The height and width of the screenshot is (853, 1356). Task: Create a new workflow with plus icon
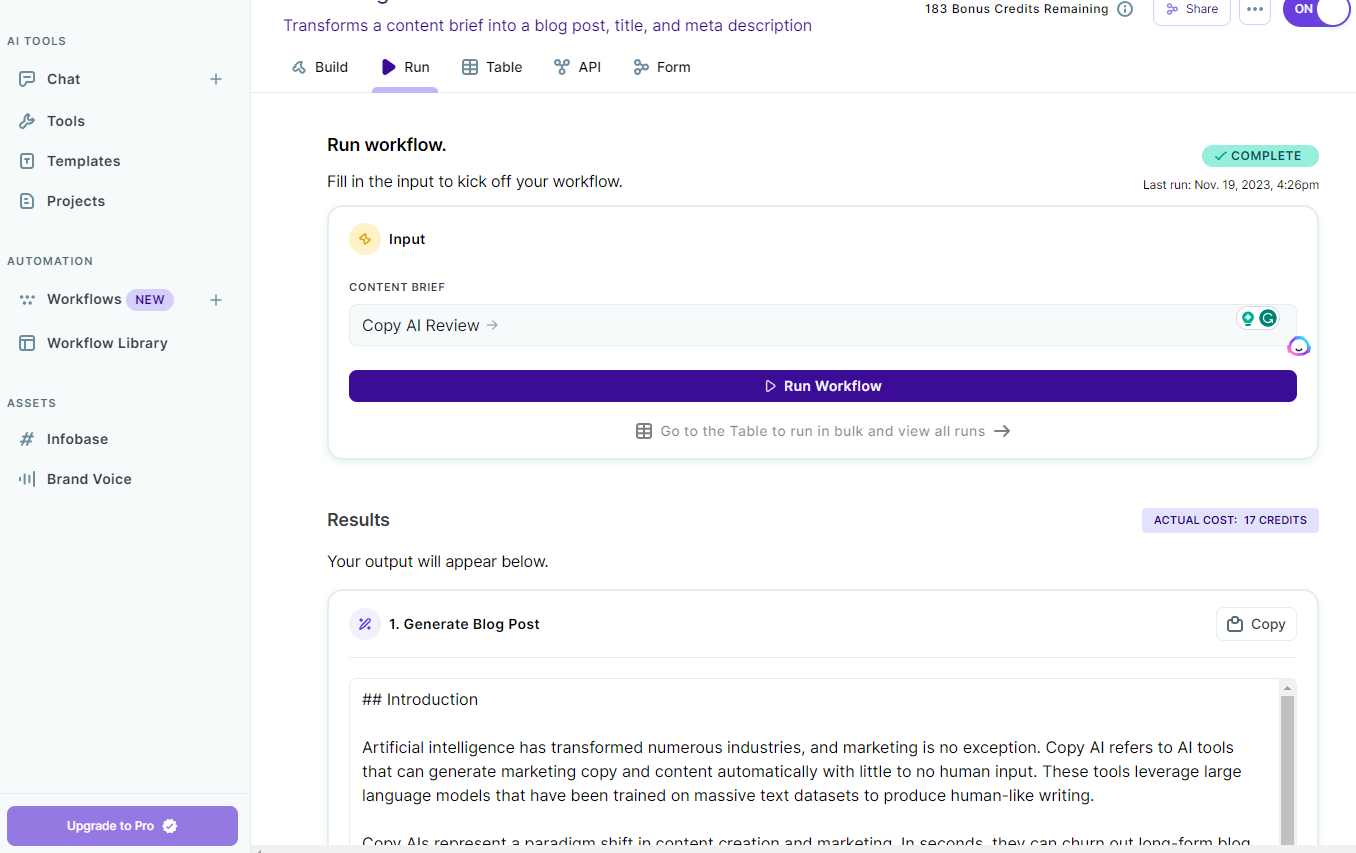click(216, 300)
